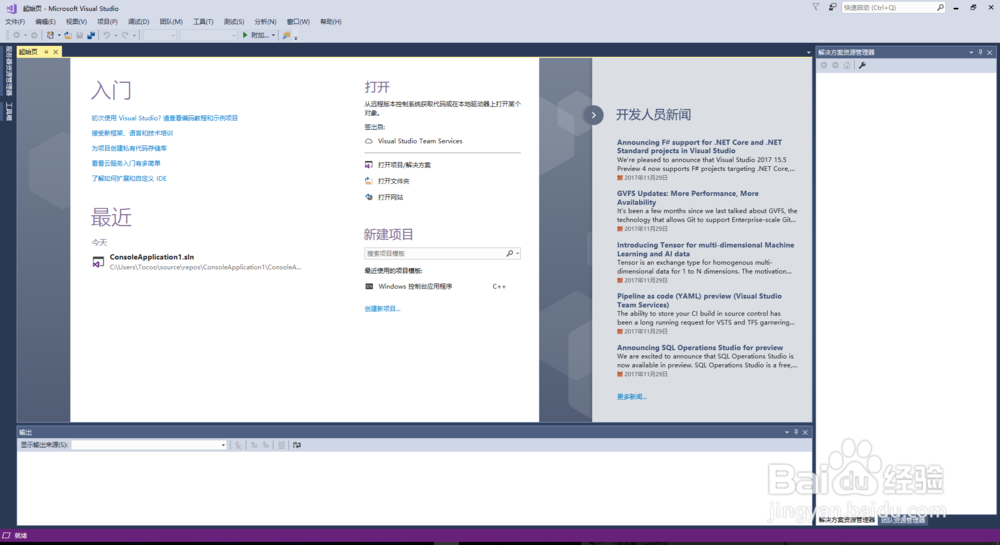Close the start page tab

click(x=55, y=52)
